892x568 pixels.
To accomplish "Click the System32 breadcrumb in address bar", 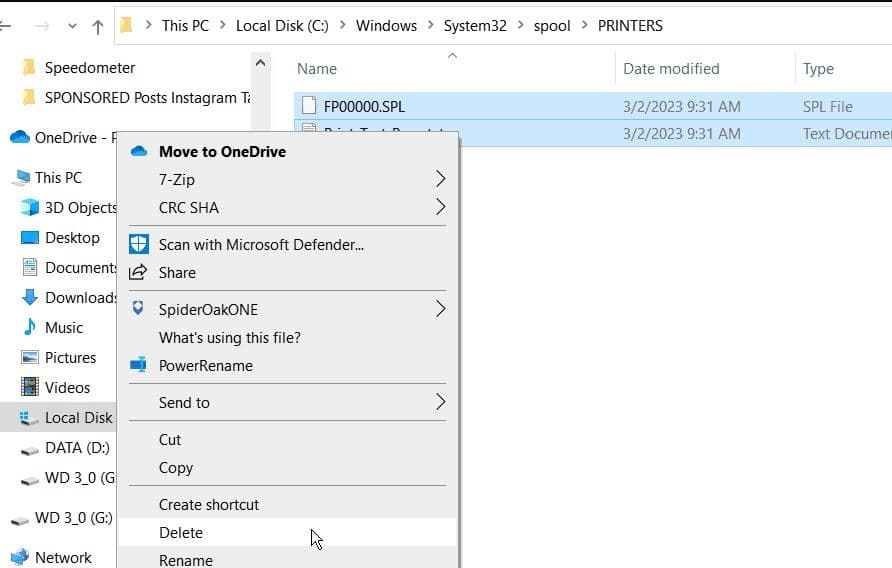I will [x=475, y=26].
